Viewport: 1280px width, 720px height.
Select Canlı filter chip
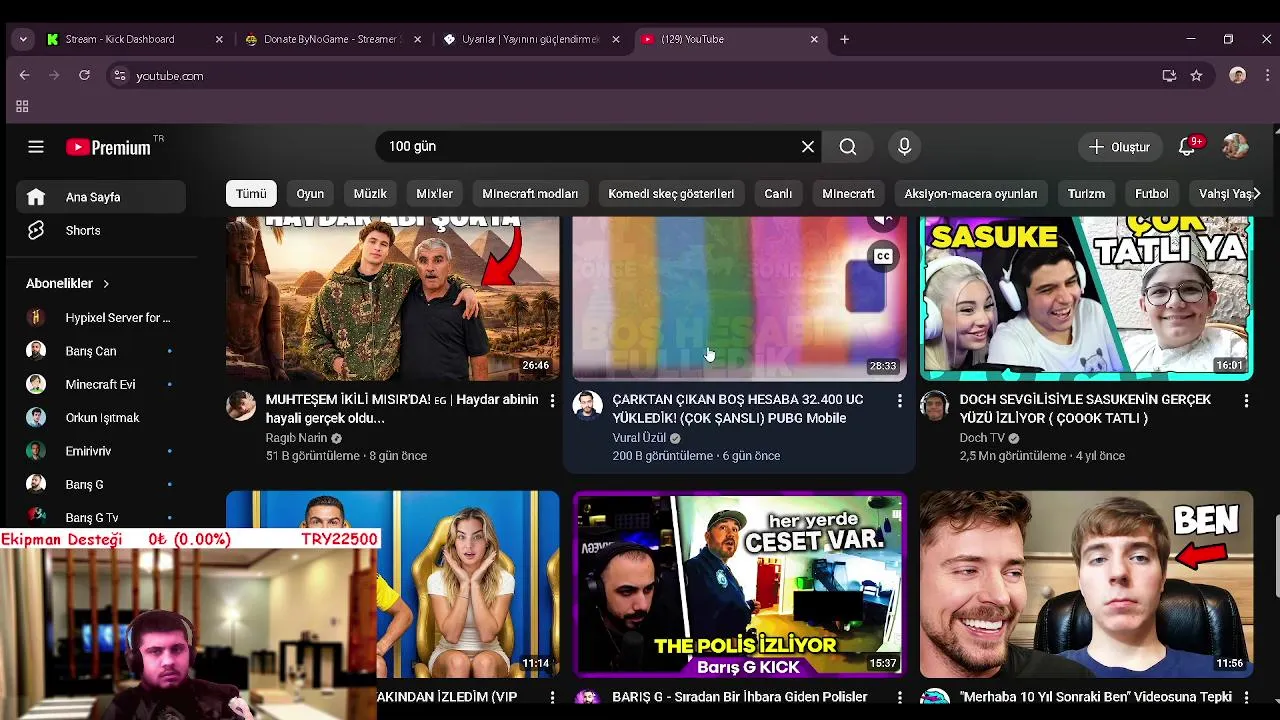pos(778,193)
